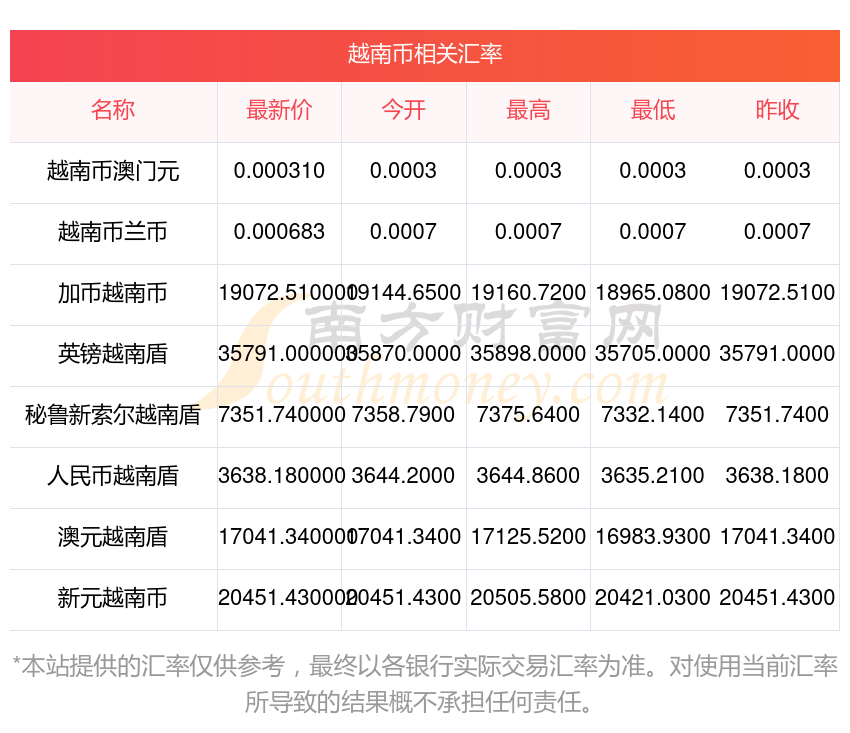This screenshot has height=733, width=850.
Task: Select the 越南币兰币 row name
Action: click(113, 232)
